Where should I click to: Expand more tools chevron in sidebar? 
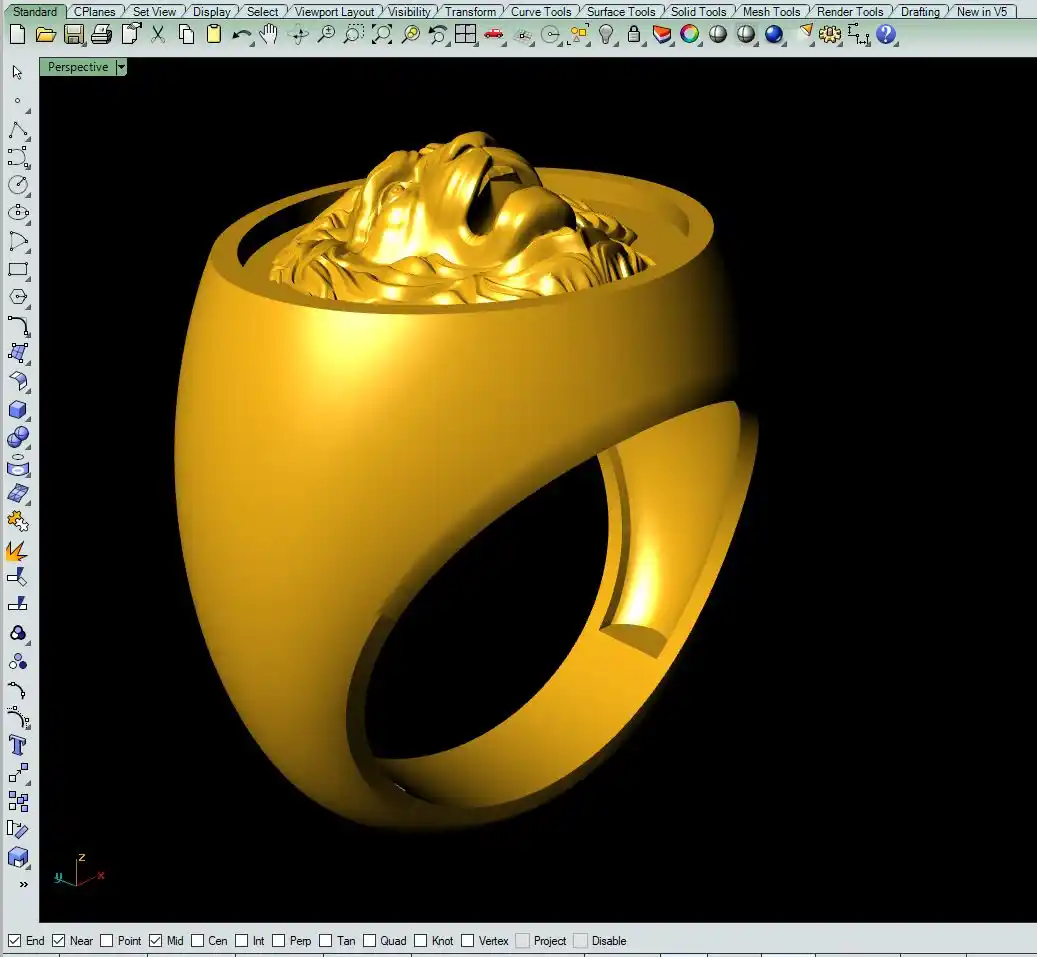(x=23, y=884)
